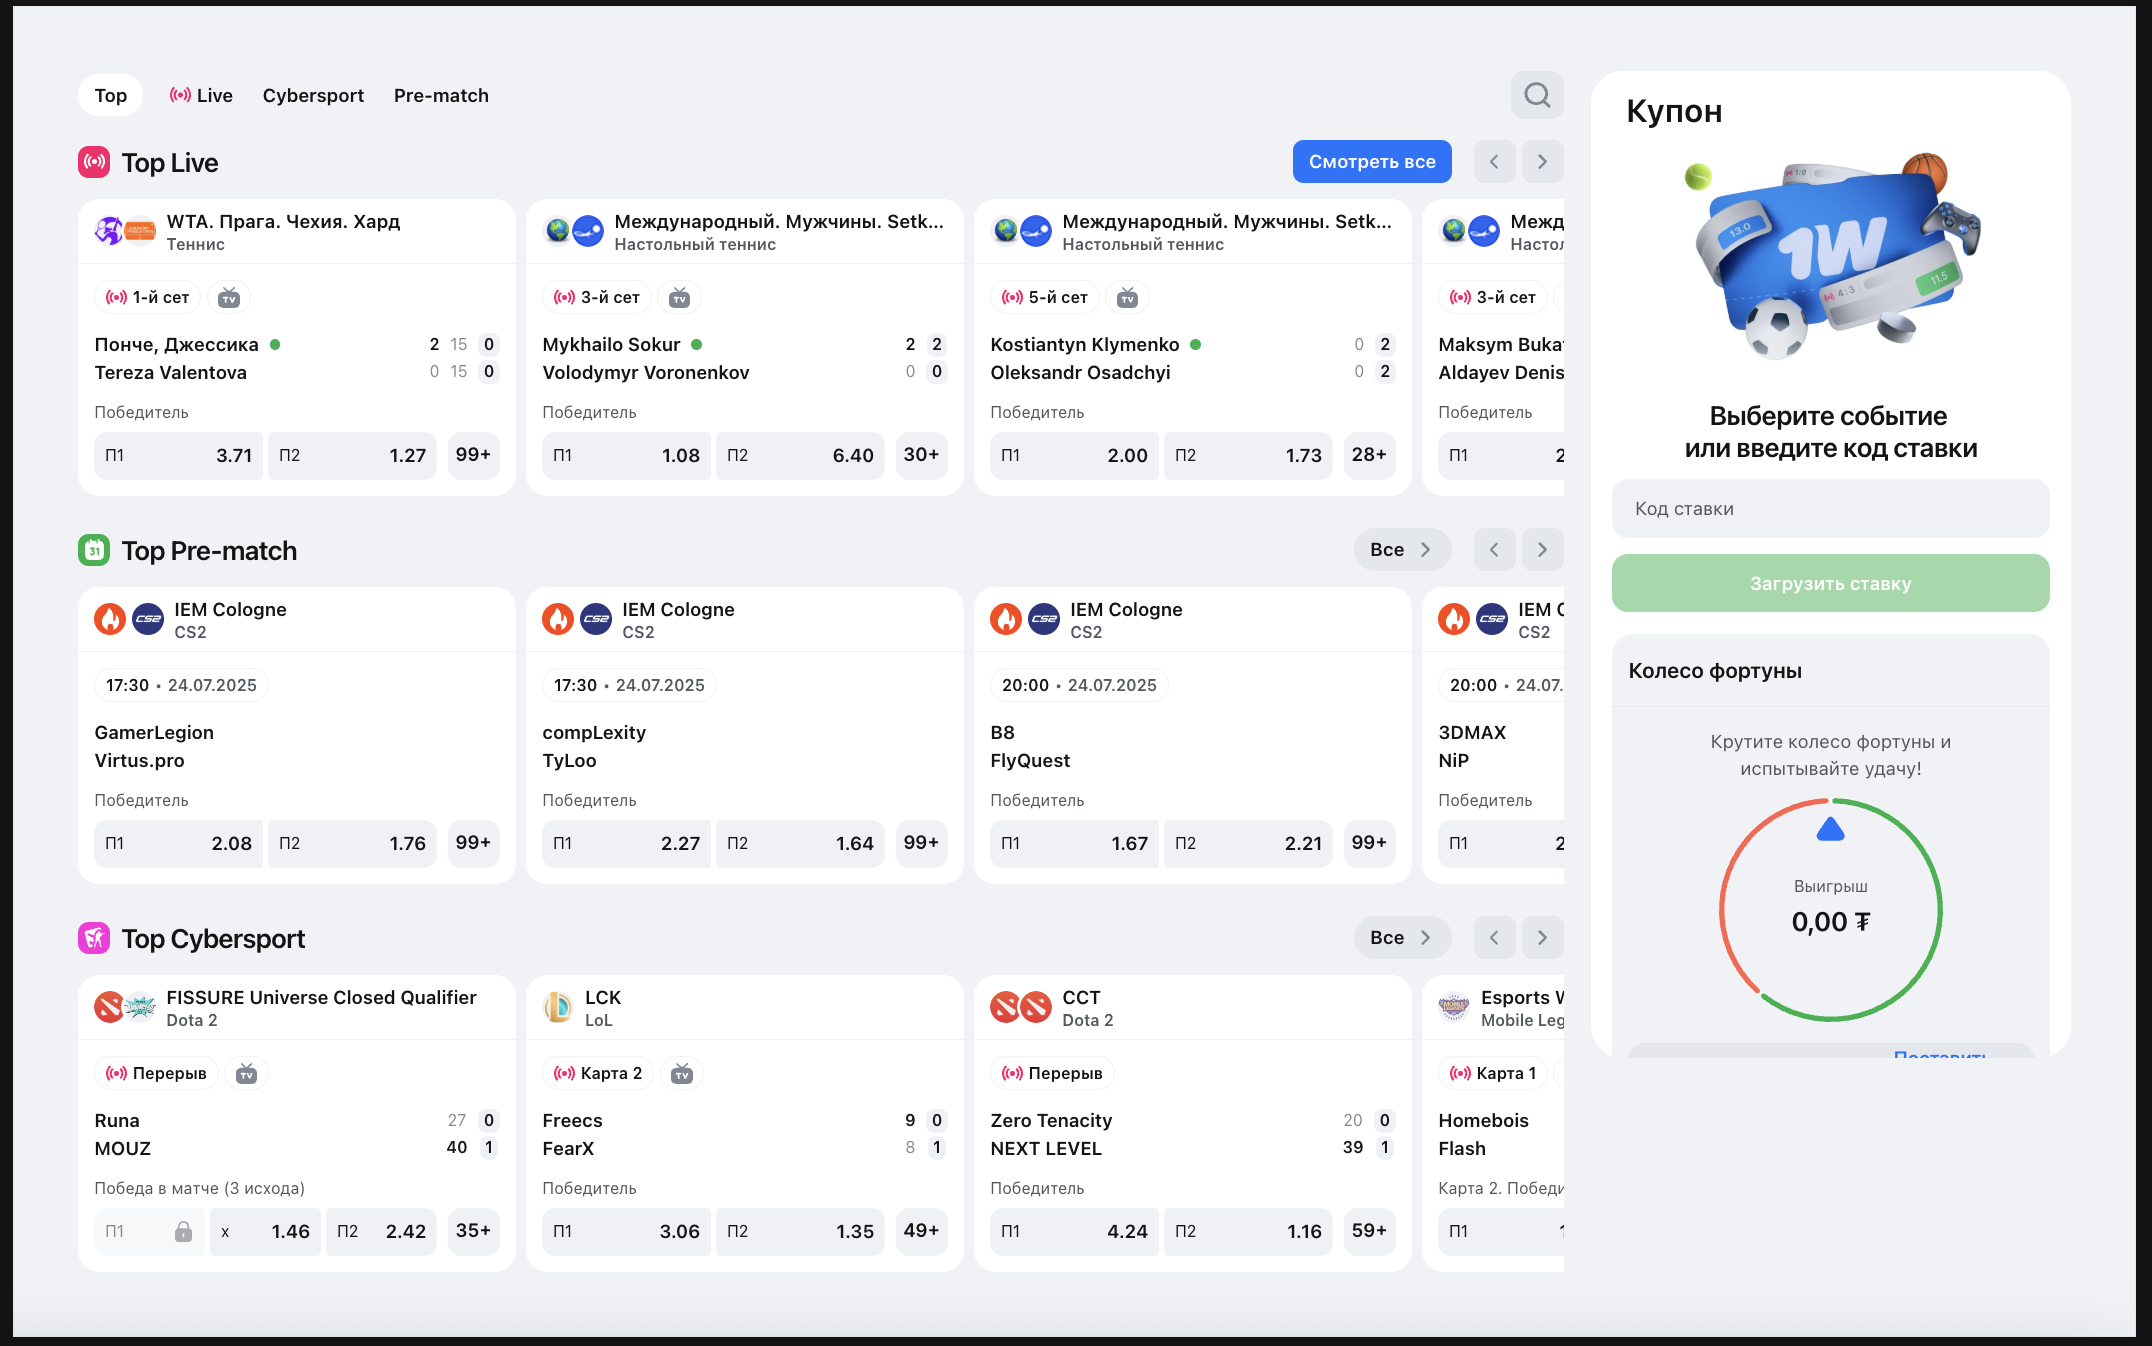This screenshot has width=2152, height=1346.
Task: Bet П2 1.76 on Virtus.pro
Action: pos(352,843)
